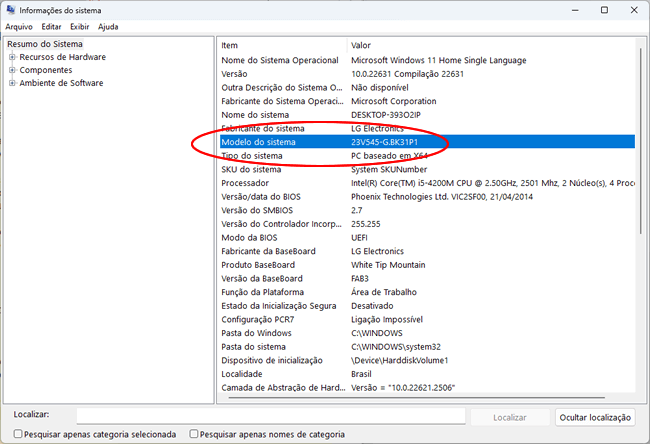Image resolution: width=650 pixels, height=444 pixels.
Task: Expand Ambiente de Software node
Action: pos(12,82)
